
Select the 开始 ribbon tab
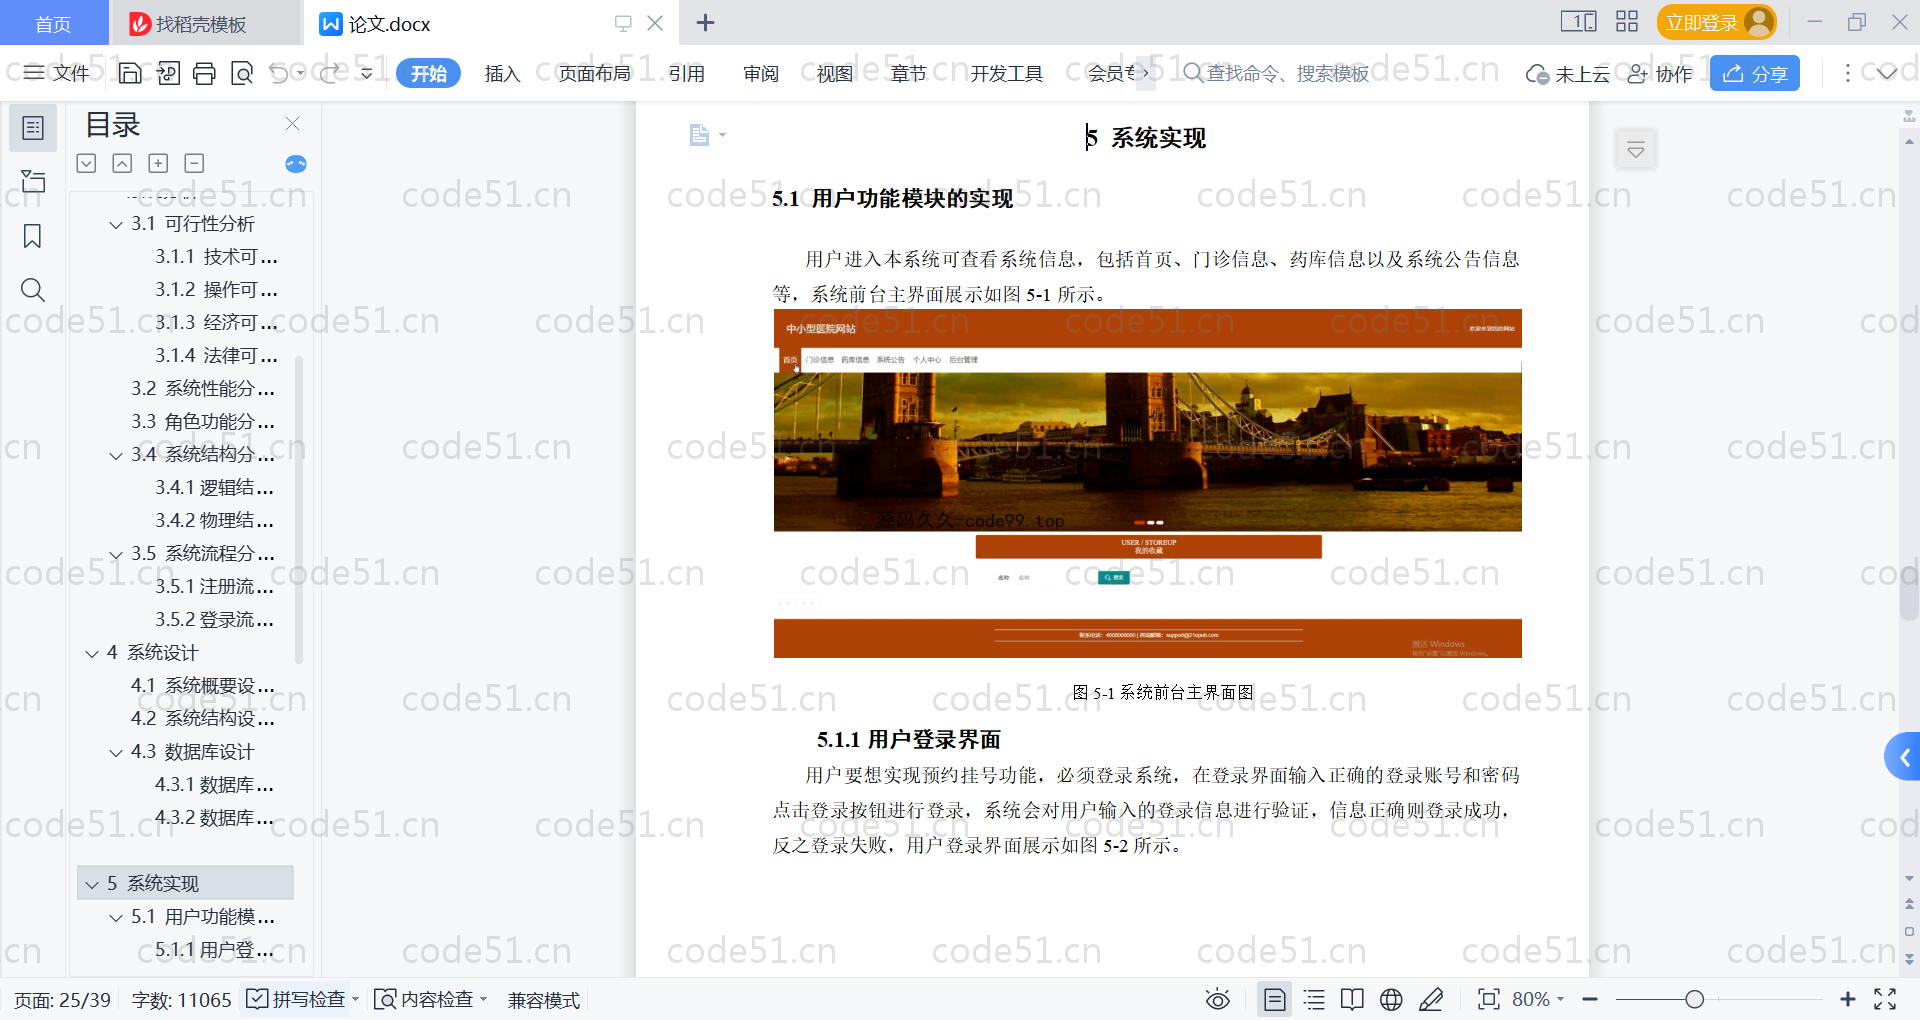click(x=428, y=73)
